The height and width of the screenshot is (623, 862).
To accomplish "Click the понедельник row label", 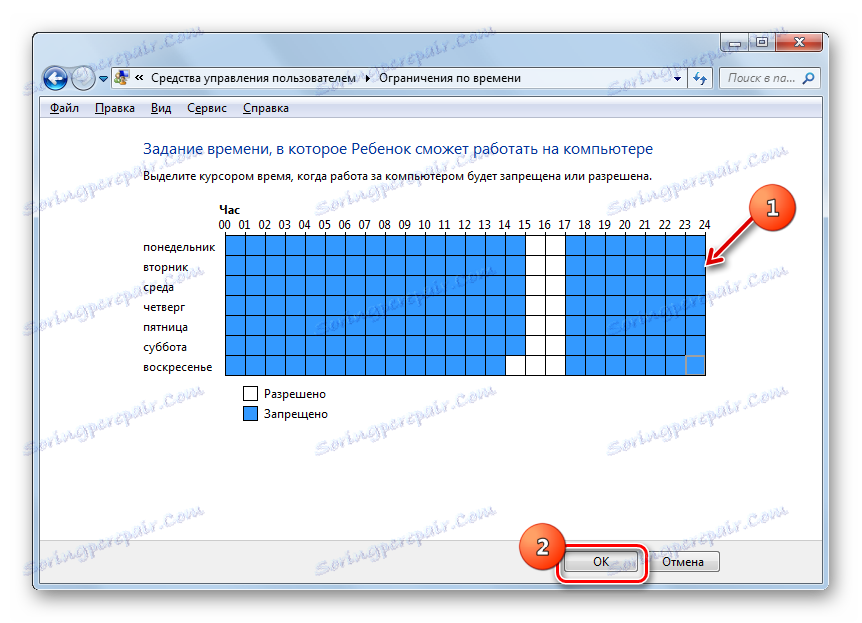I will tap(179, 247).
